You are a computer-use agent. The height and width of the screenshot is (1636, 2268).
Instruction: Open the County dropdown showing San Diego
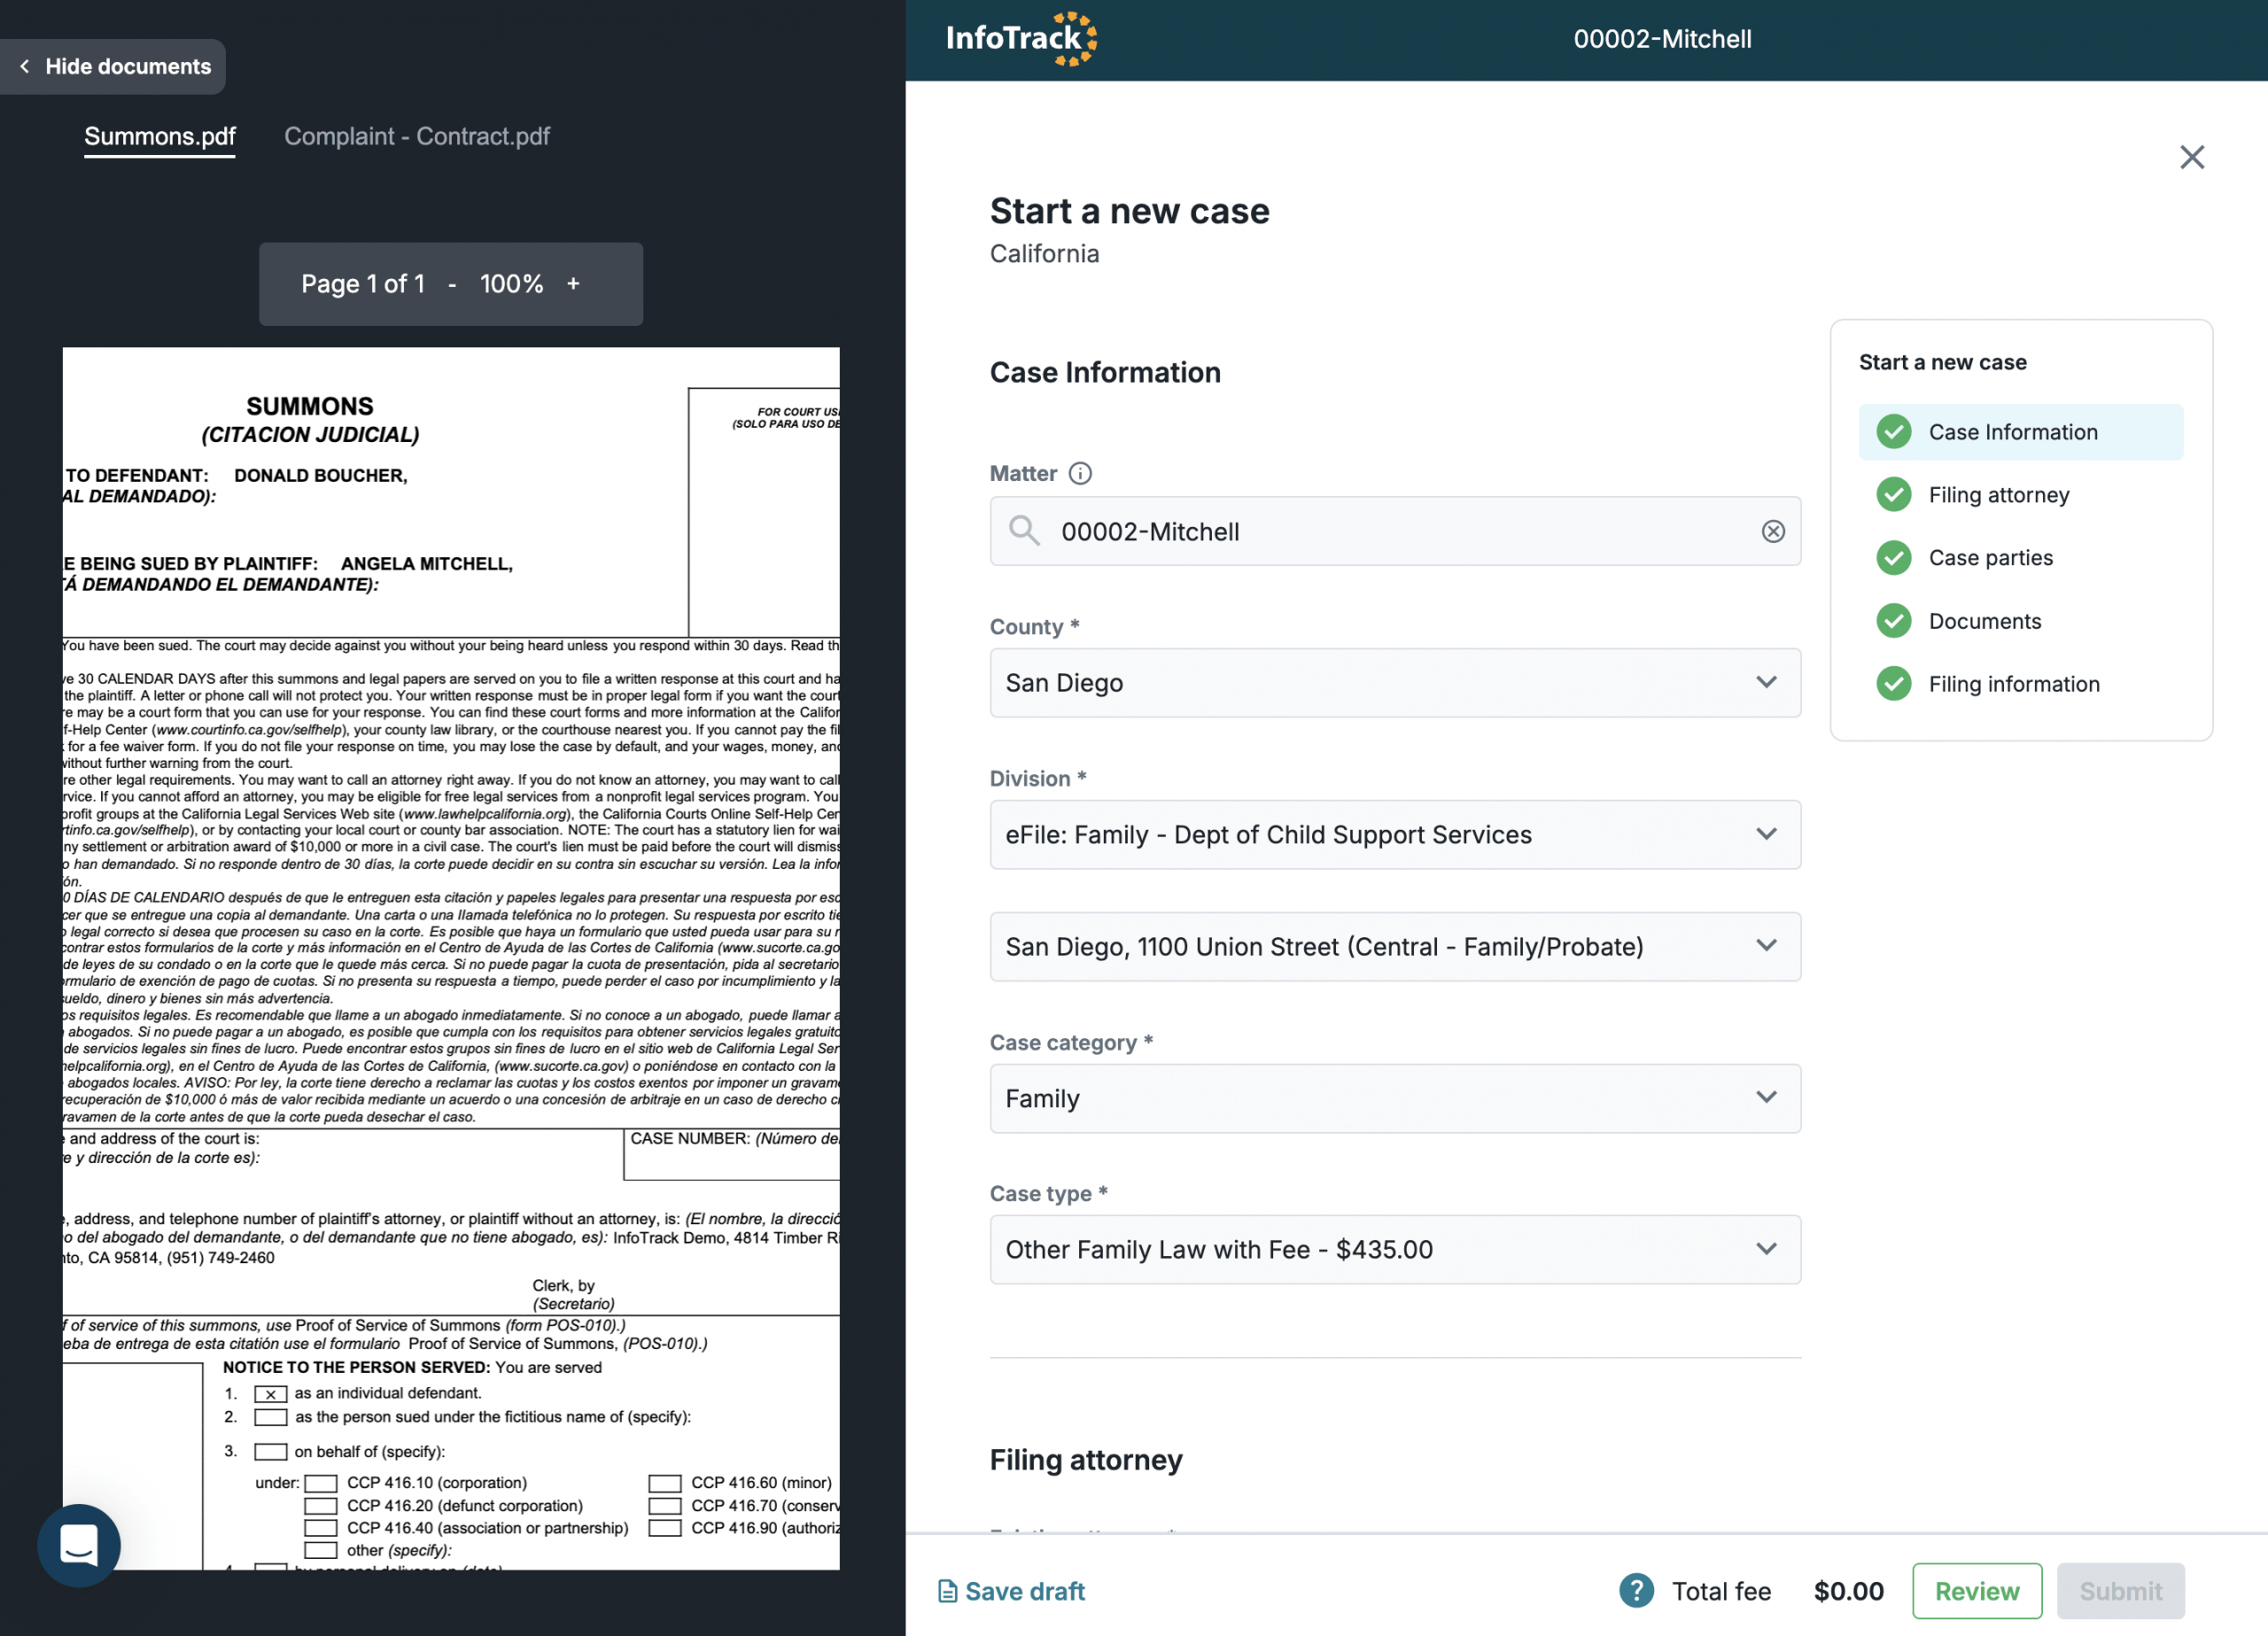click(1395, 682)
